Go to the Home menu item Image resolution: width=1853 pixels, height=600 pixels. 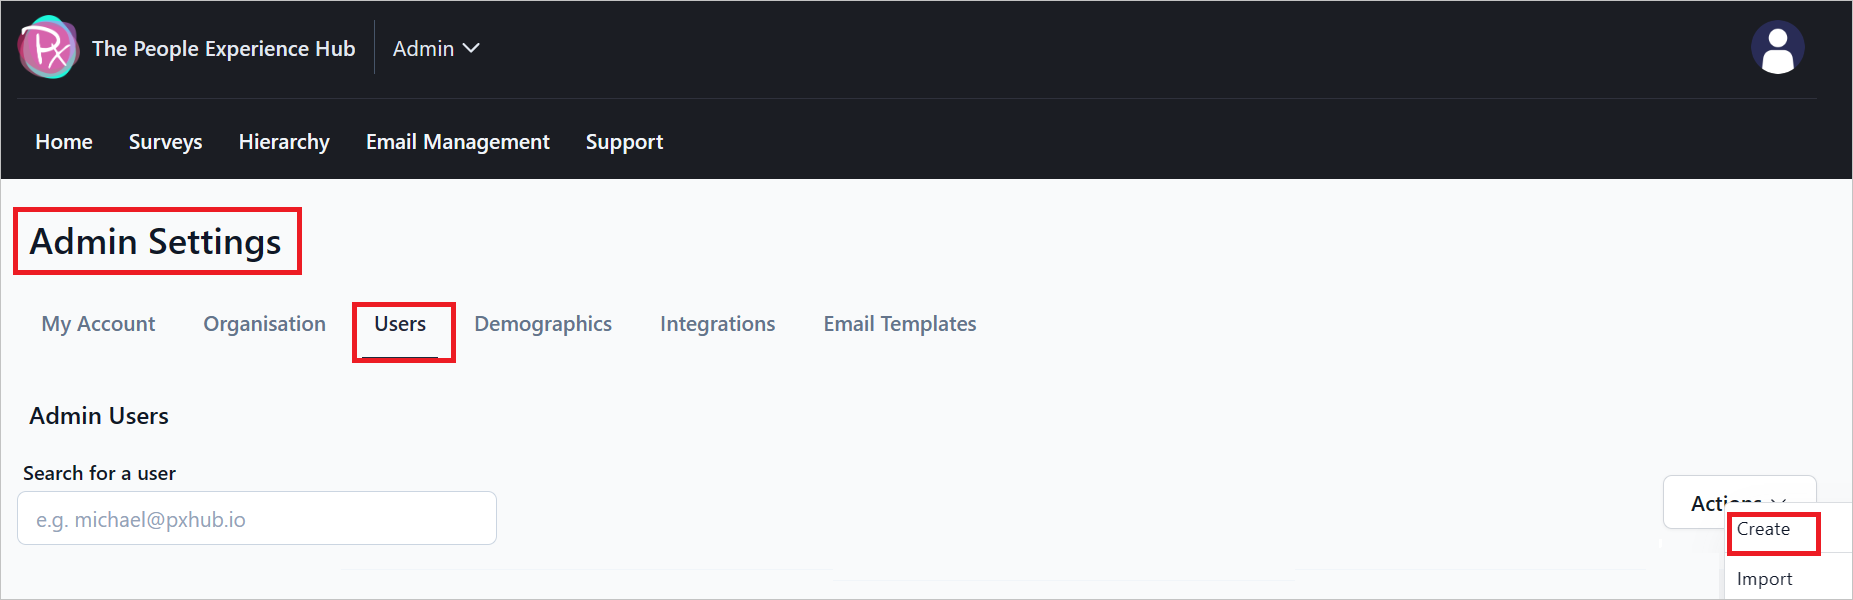tap(64, 142)
